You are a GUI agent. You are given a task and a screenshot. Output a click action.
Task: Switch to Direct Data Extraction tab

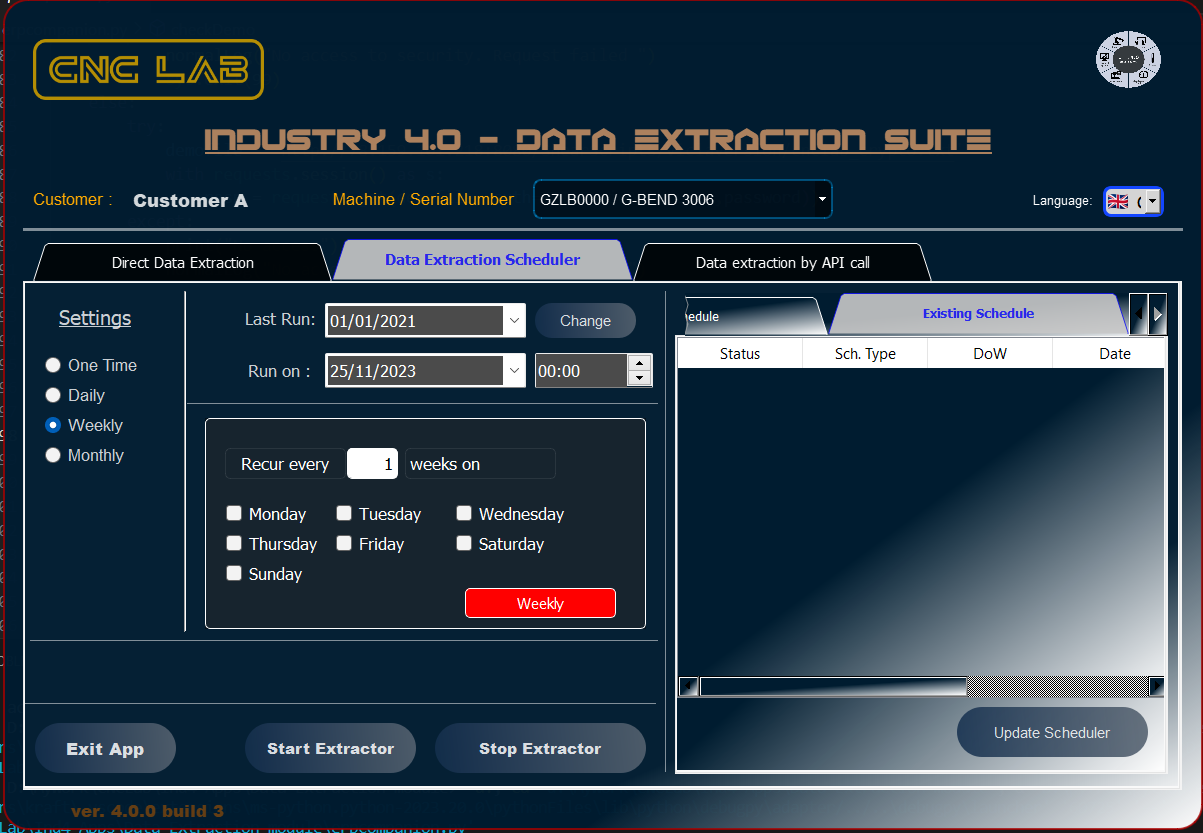182,263
